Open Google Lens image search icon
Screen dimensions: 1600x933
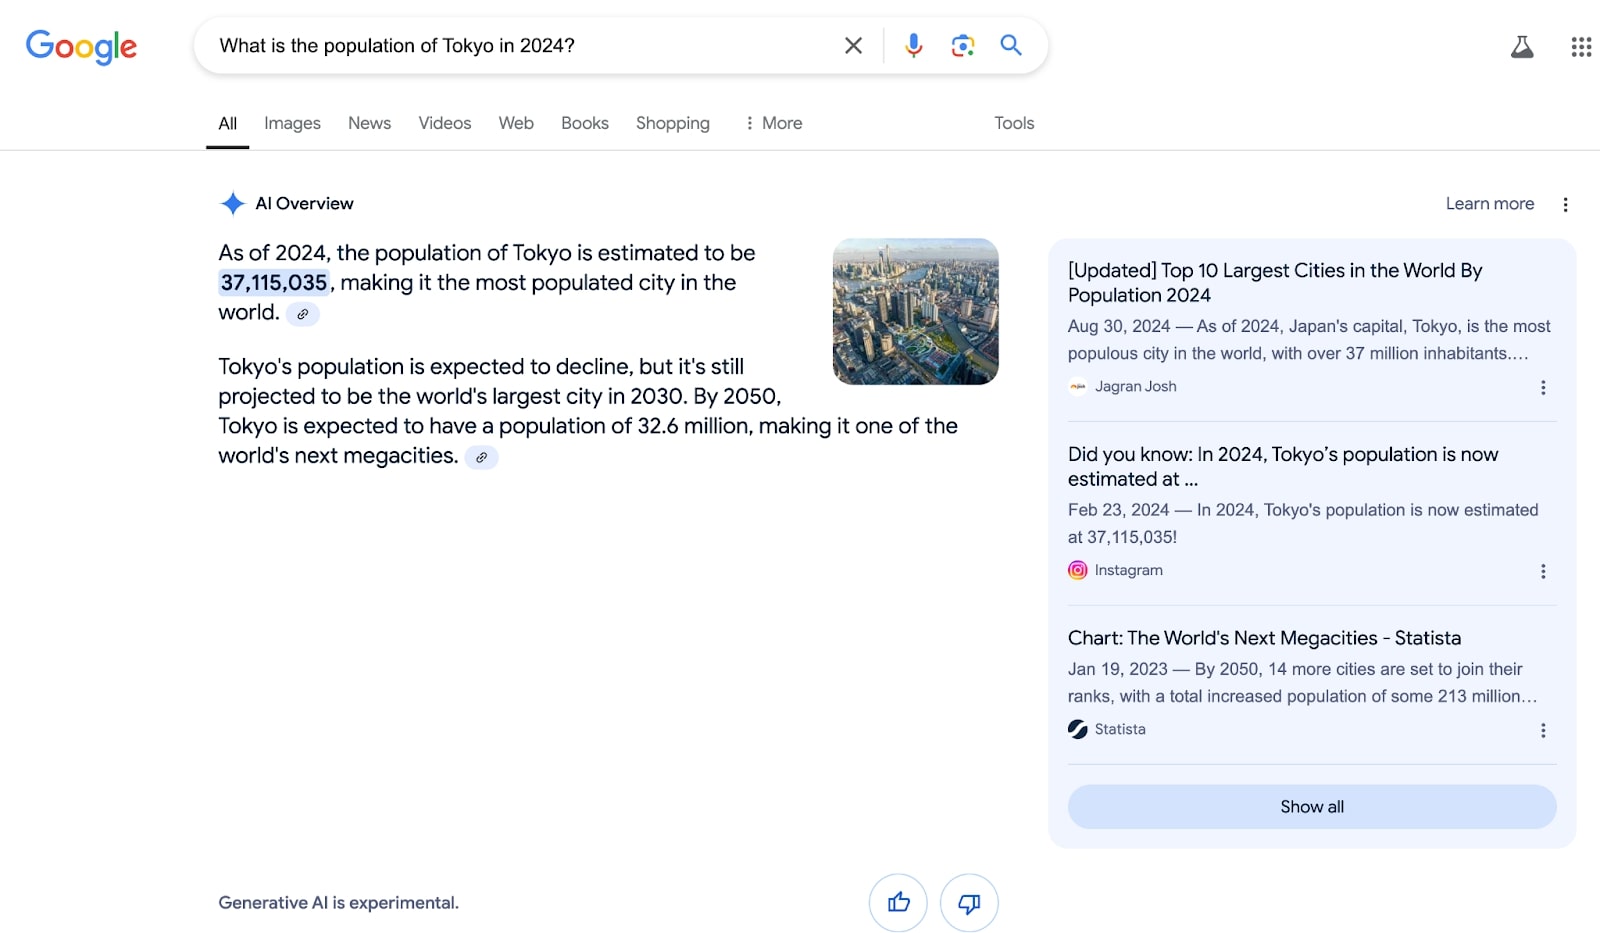pos(962,46)
